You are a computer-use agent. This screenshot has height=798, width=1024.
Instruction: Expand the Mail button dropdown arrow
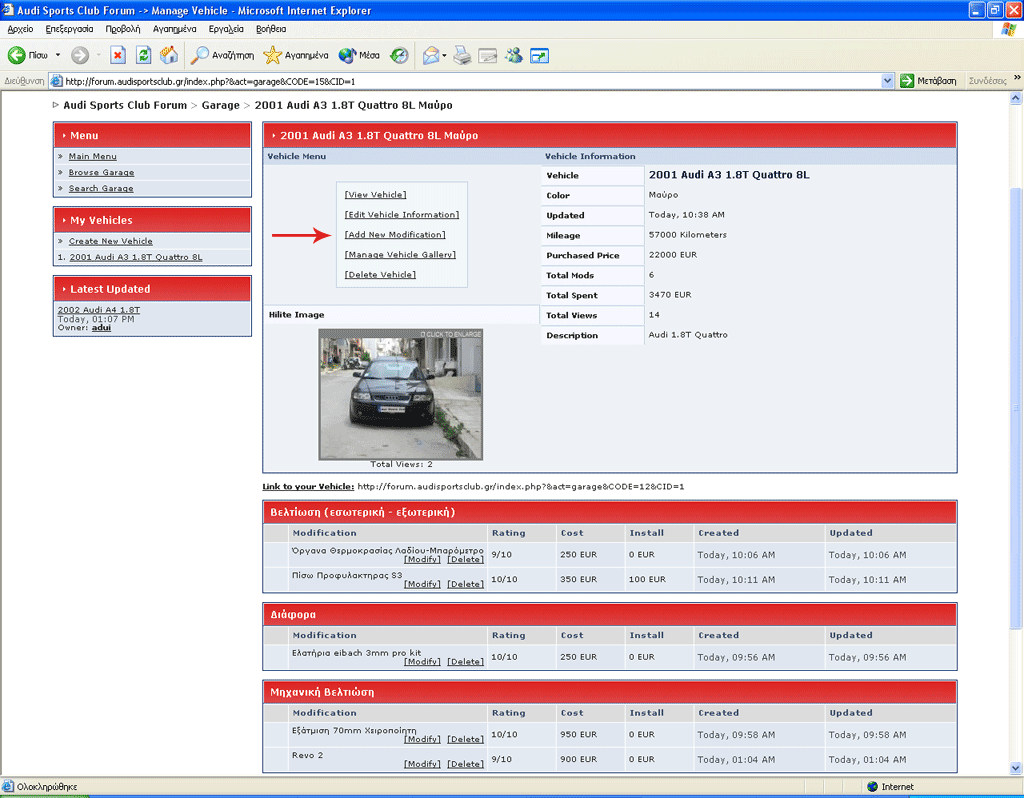(x=445, y=55)
